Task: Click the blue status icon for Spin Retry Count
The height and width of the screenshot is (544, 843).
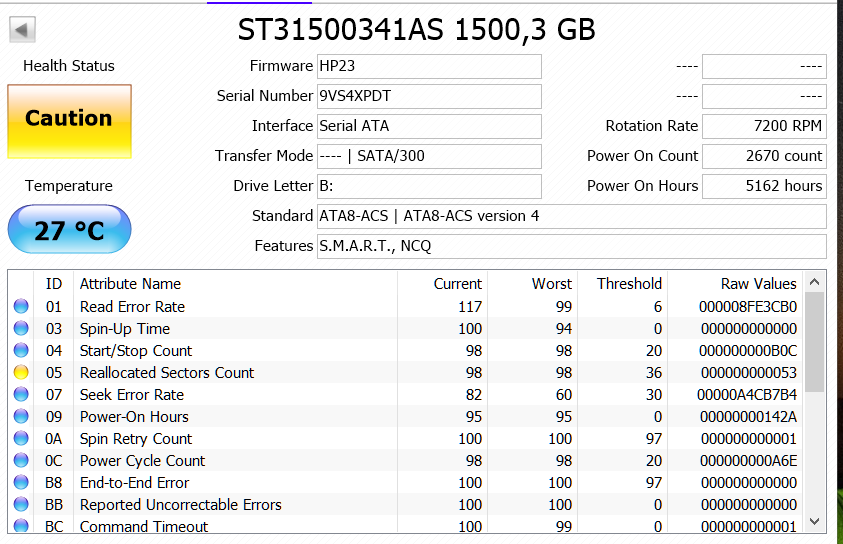Action: (x=21, y=438)
